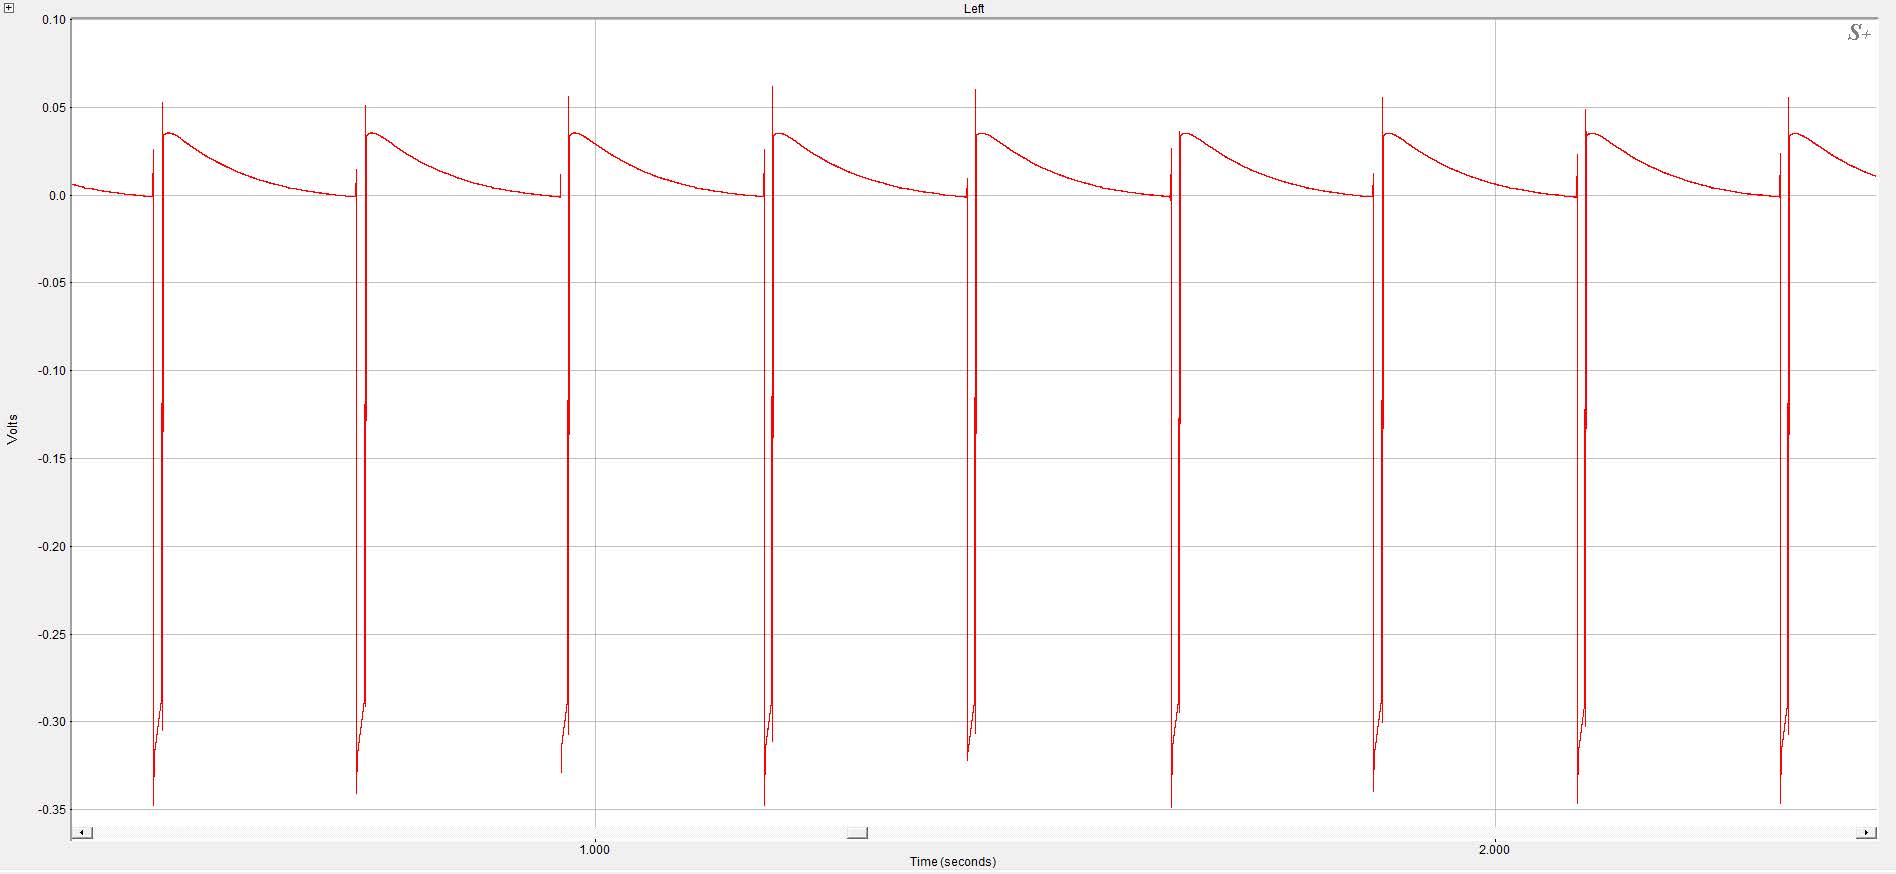The height and width of the screenshot is (874, 1896).
Task: Click the S+ icon in the plot corner
Action: pyautogui.click(x=1859, y=33)
